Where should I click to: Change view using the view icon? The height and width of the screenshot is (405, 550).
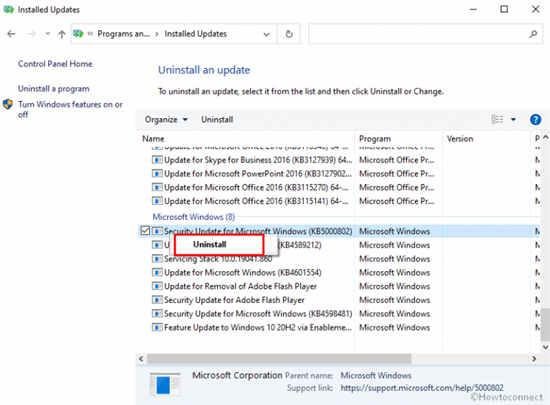click(497, 120)
